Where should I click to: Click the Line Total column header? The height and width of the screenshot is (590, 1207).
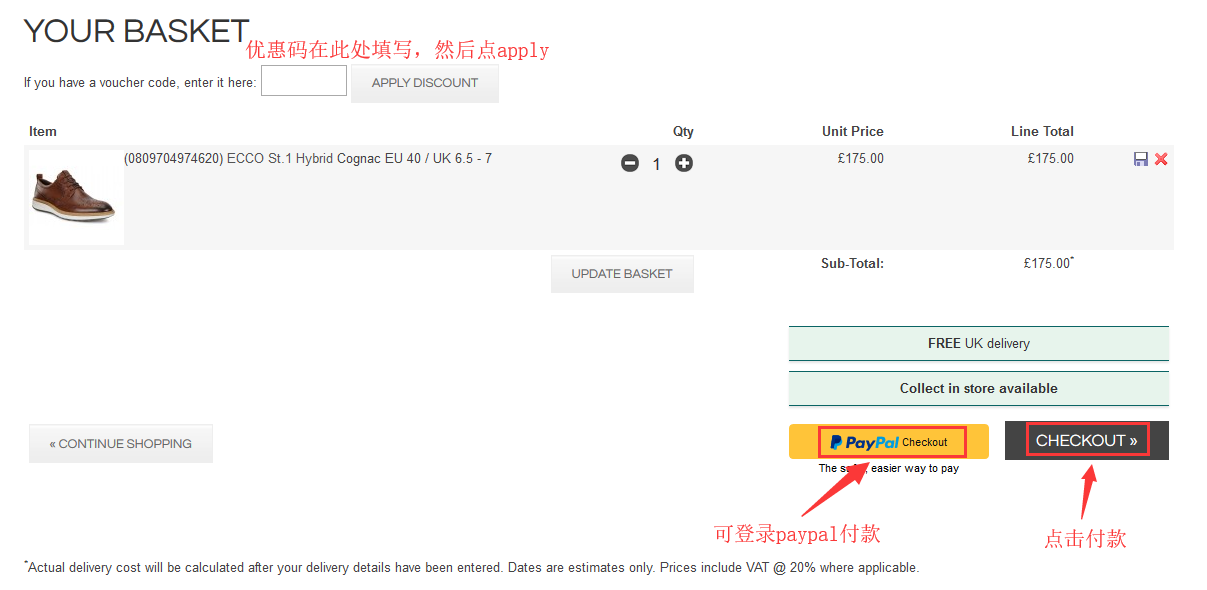pyautogui.click(x=1042, y=131)
